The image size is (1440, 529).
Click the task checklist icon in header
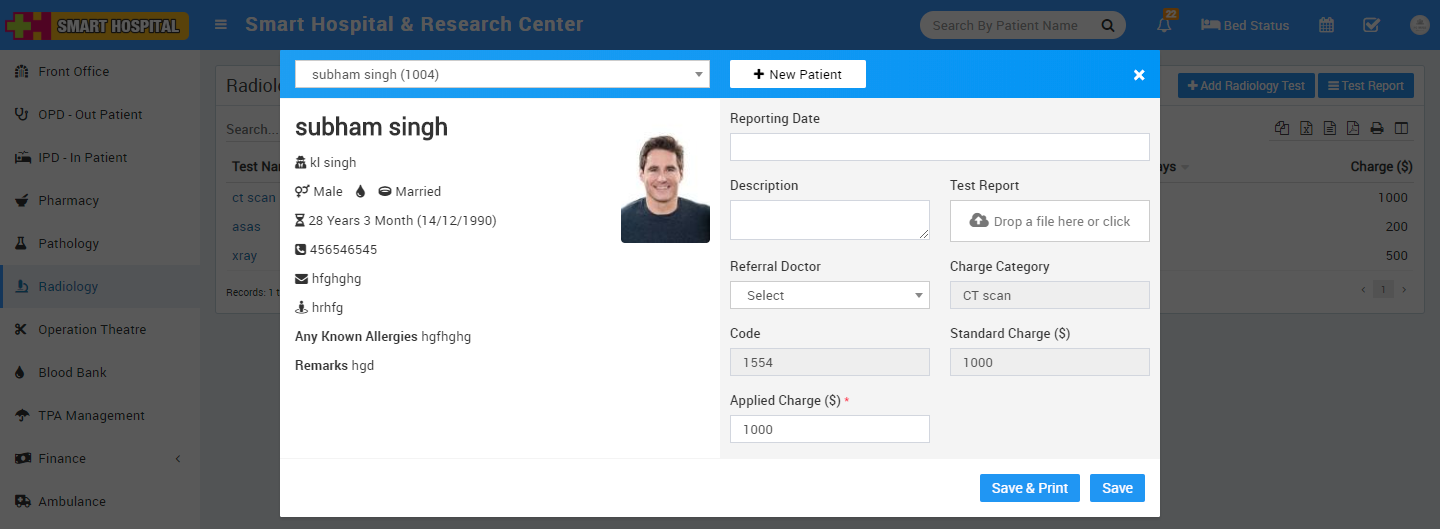pos(1372,25)
